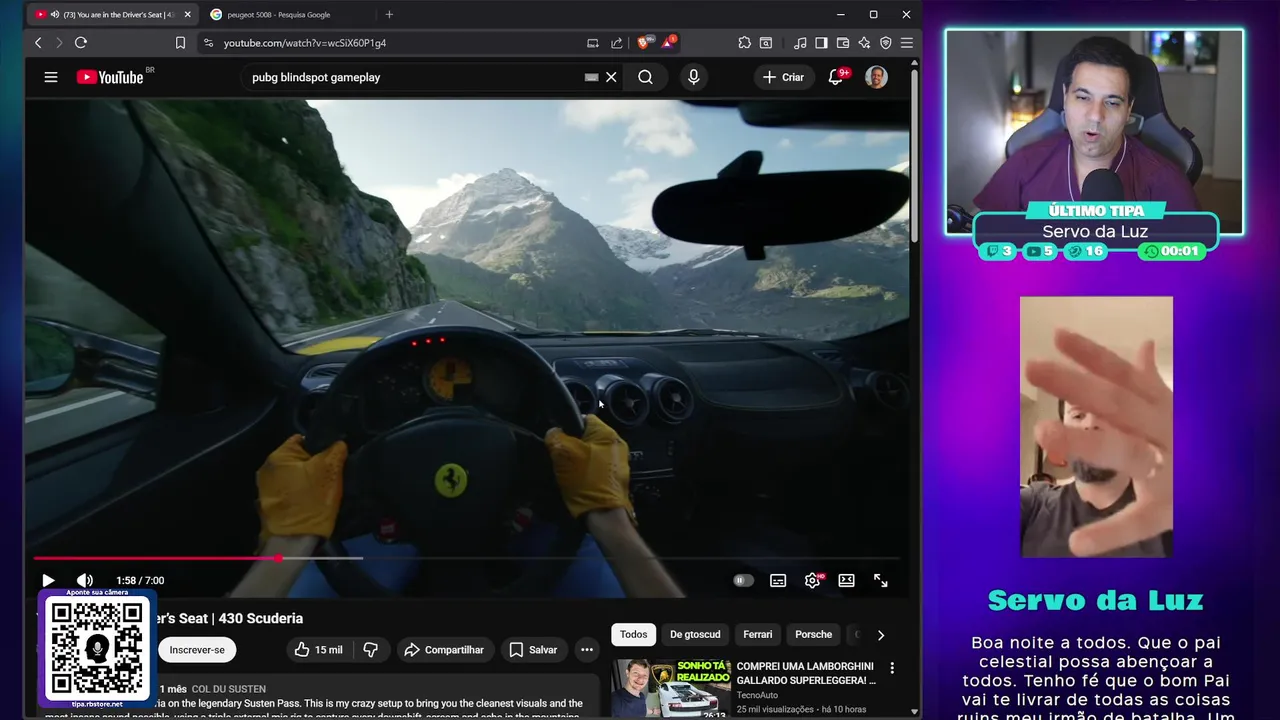Open options menu for the Lamborghini video
This screenshot has height=720, width=1280.
click(x=892, y=668)
